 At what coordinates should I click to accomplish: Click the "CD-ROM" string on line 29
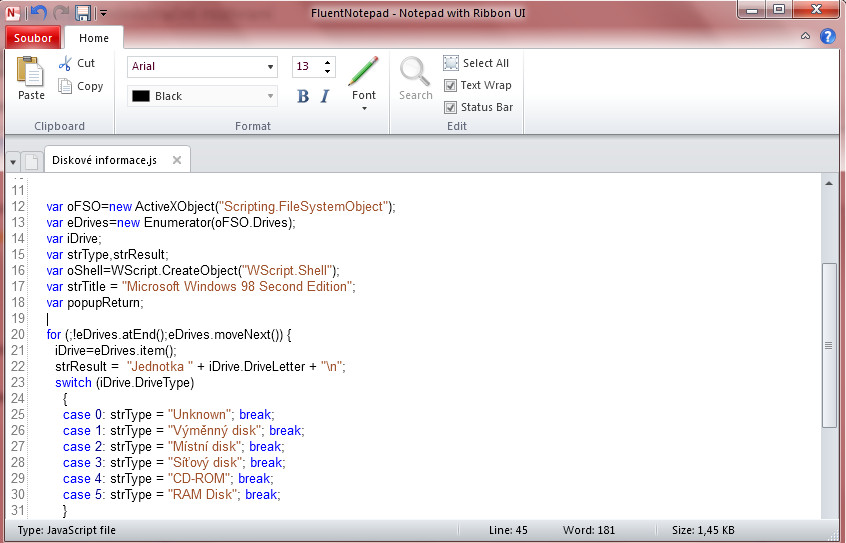coord(199,479)
